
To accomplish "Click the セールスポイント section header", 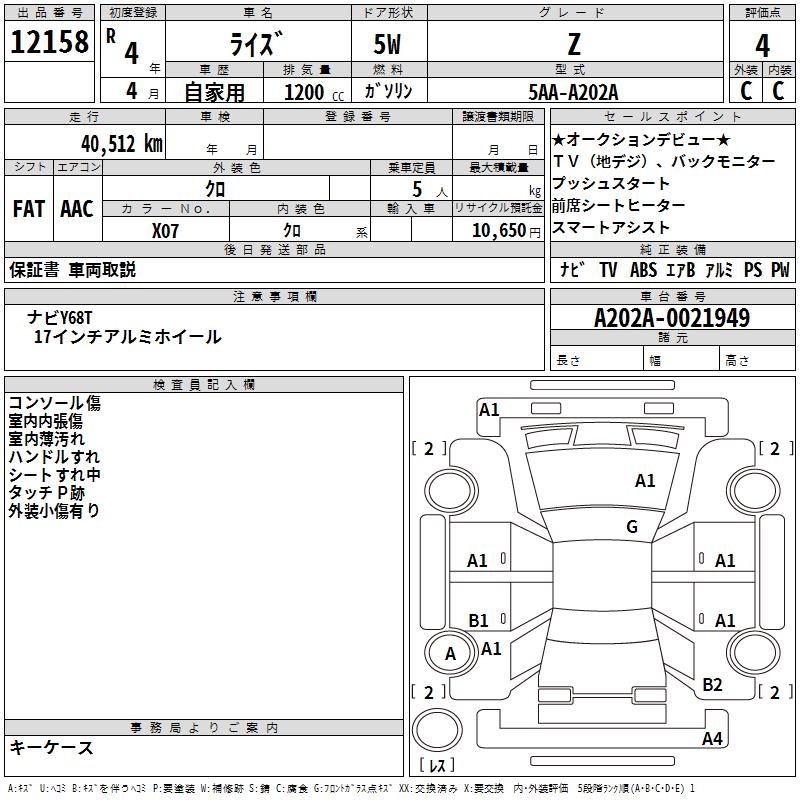I will [672, 116].
